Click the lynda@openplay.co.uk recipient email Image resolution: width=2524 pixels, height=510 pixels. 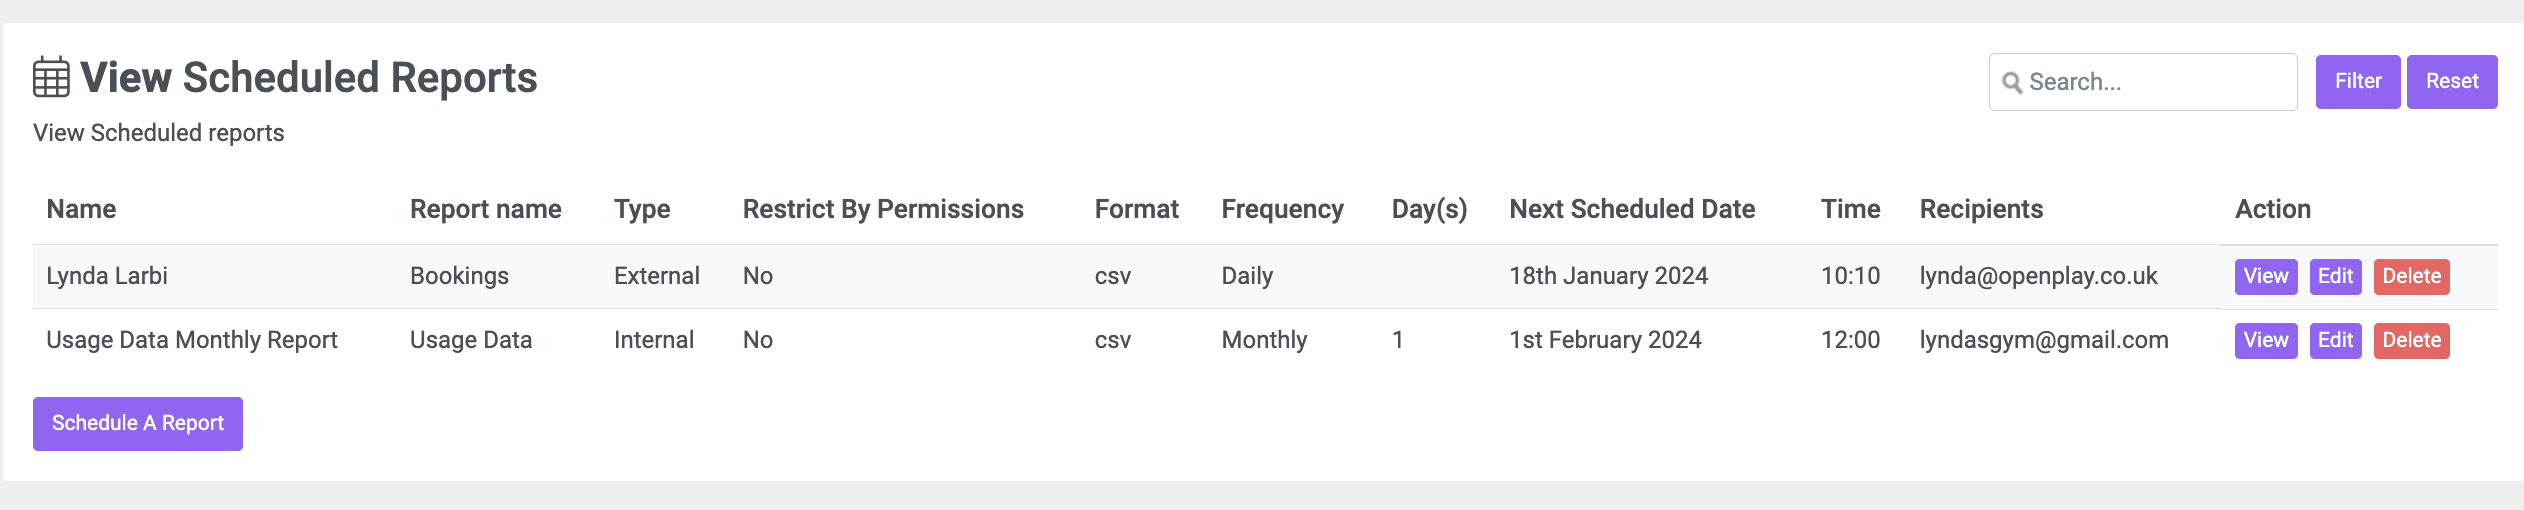coord(2038,276)
